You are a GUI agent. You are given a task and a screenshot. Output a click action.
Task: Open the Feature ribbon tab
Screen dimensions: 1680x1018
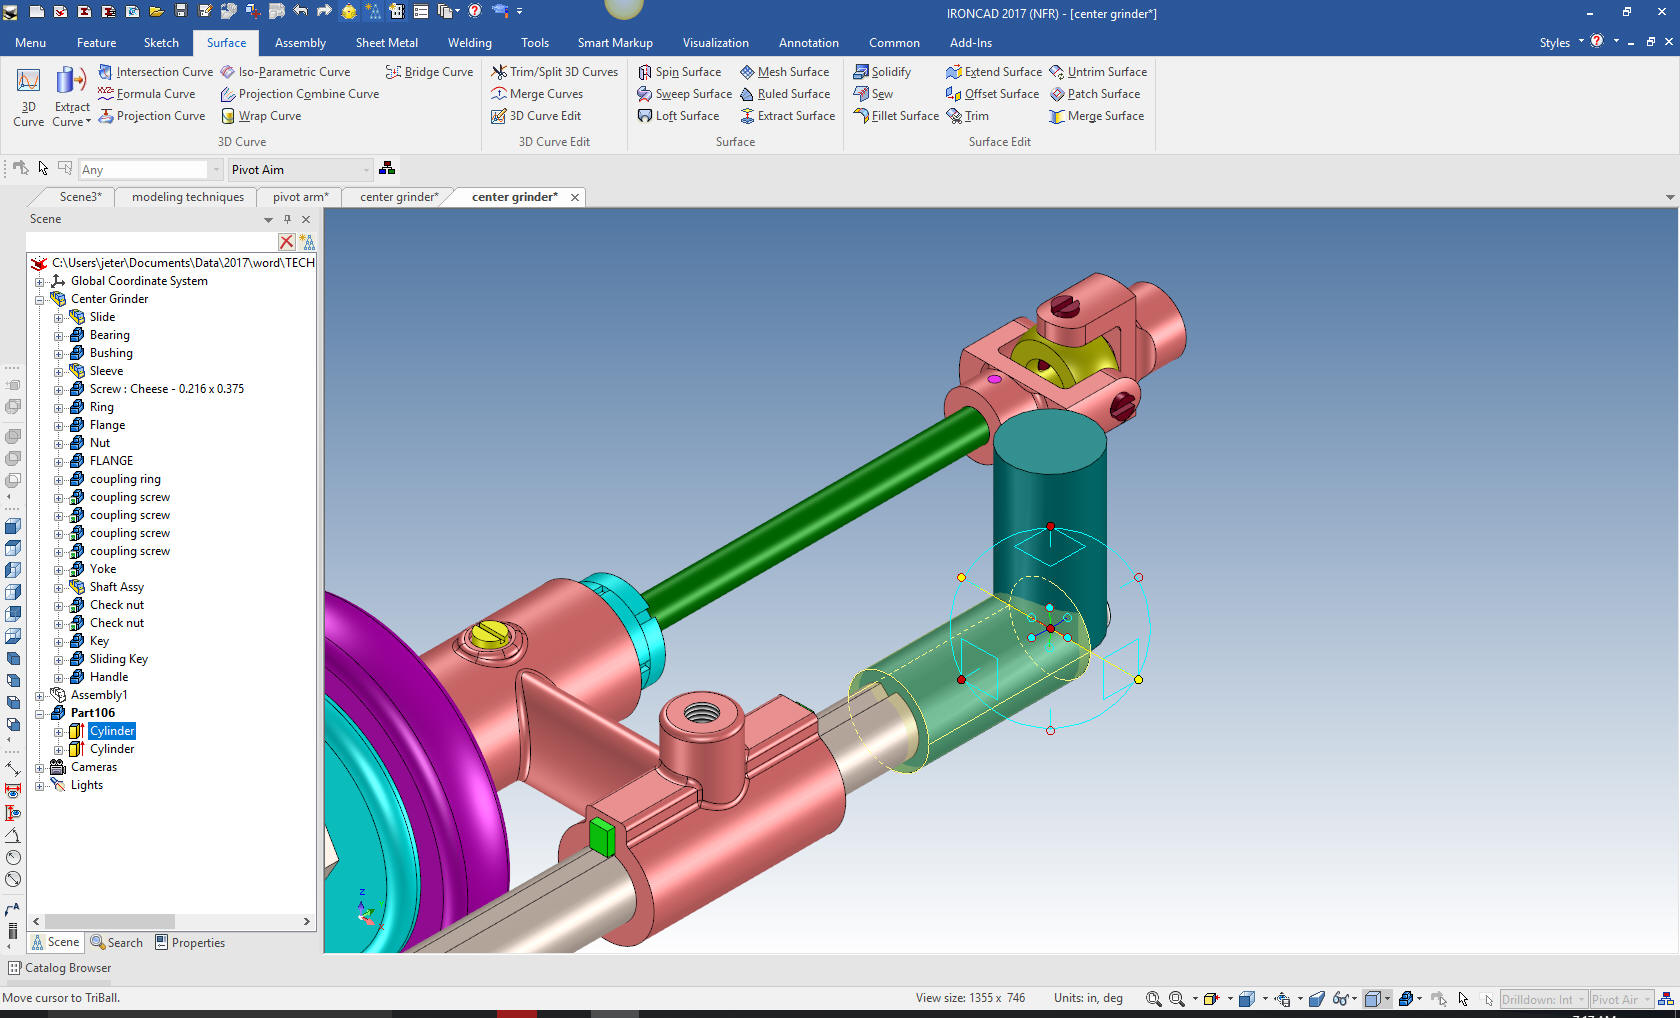[x=96, y=43]
